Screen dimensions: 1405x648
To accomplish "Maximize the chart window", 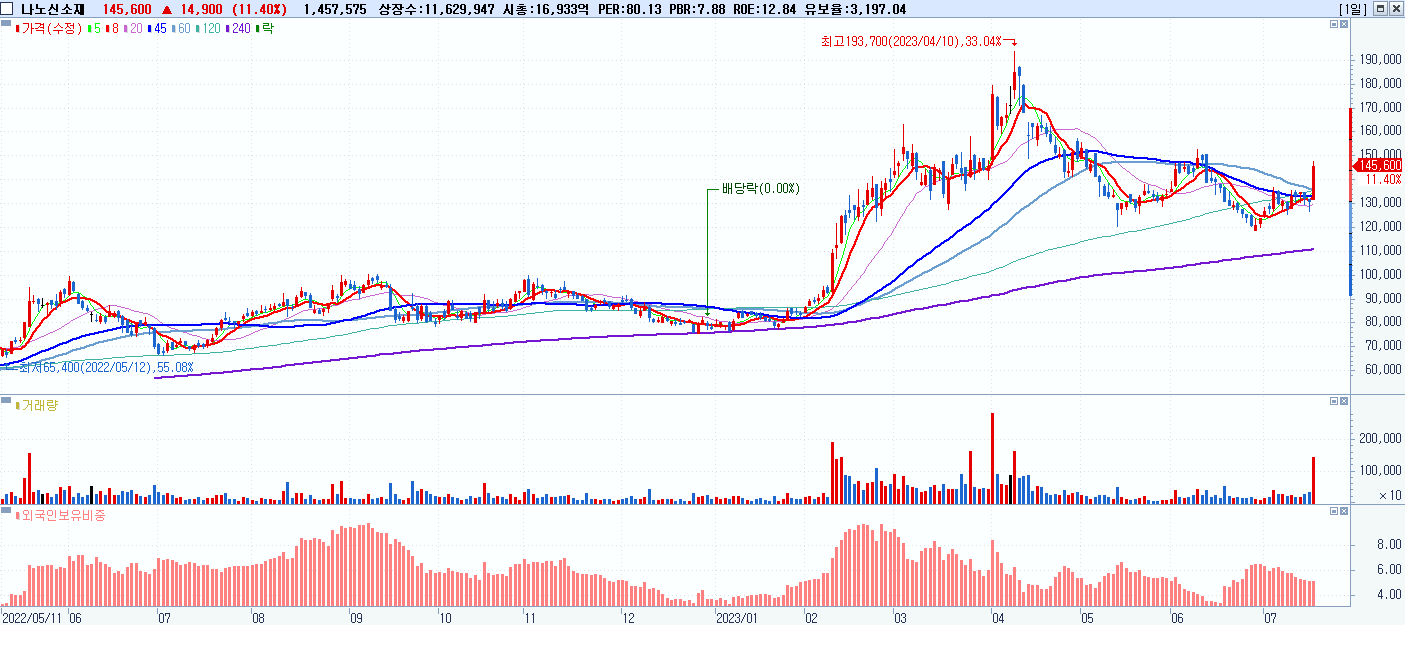I will click(1380, 9).
